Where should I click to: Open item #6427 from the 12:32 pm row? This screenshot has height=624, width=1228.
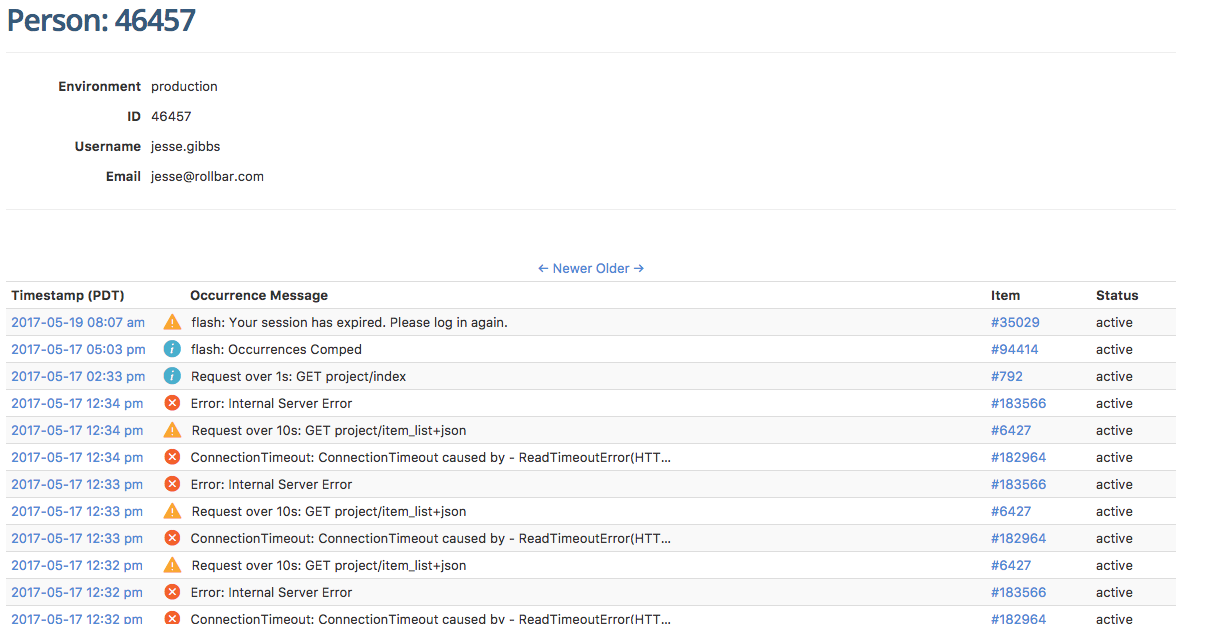[1008, 564]
